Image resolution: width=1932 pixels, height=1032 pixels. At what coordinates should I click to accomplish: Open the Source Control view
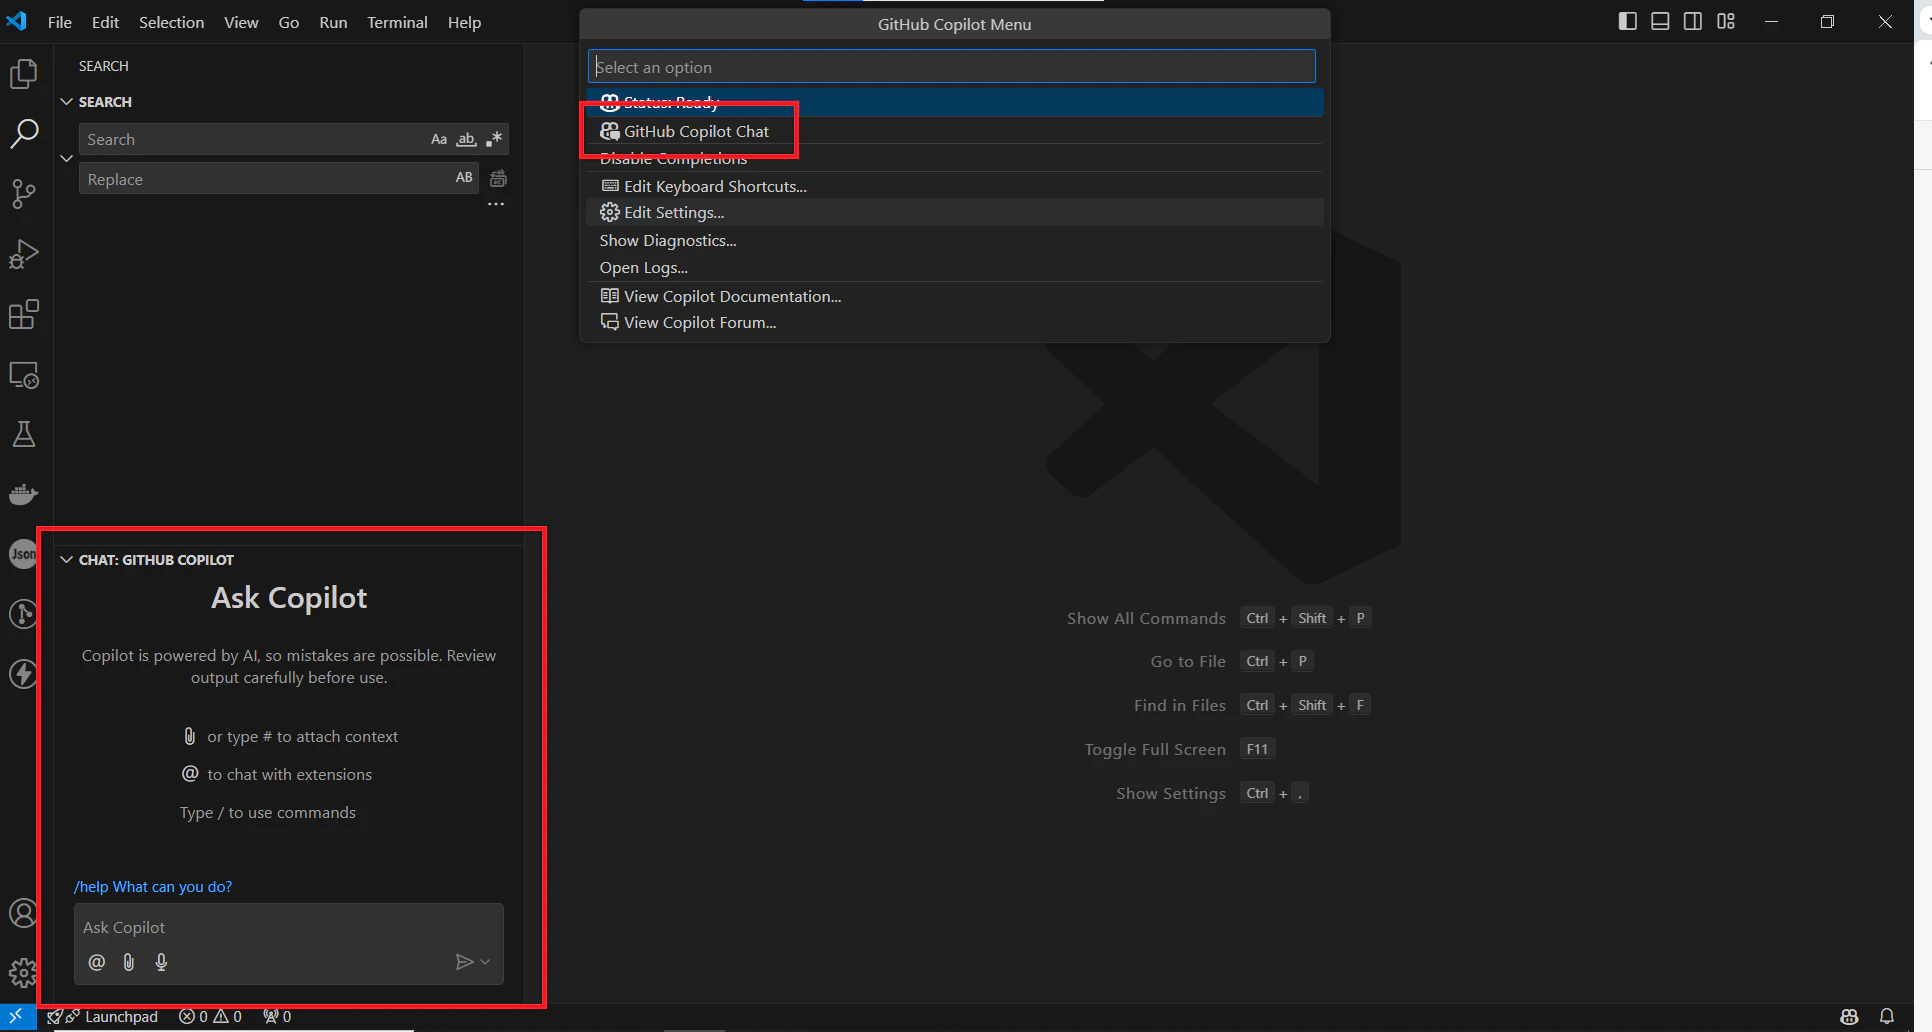pyautogui.click(x=24, y=194)
